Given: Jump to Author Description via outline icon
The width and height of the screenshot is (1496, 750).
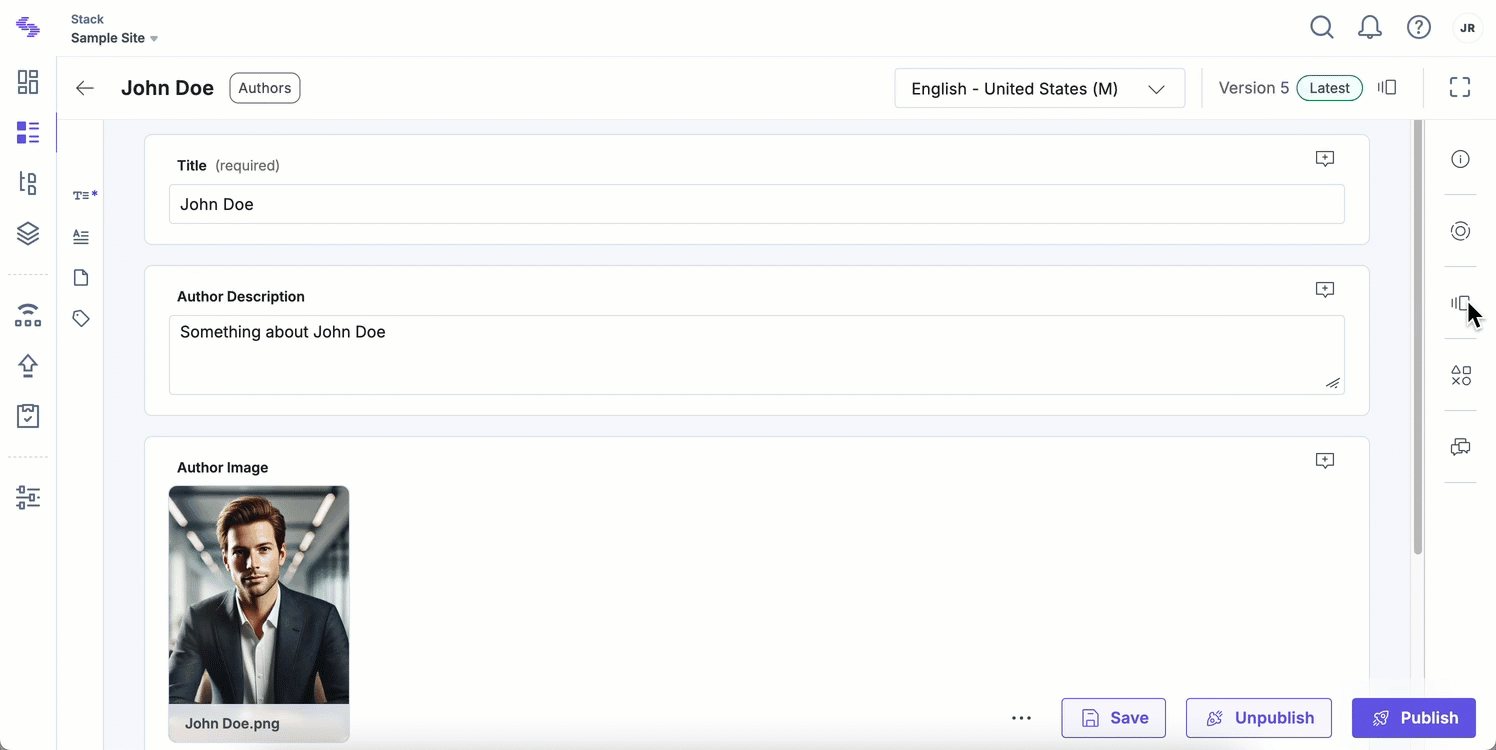Looking at the screenshot, I should (81, 237).
